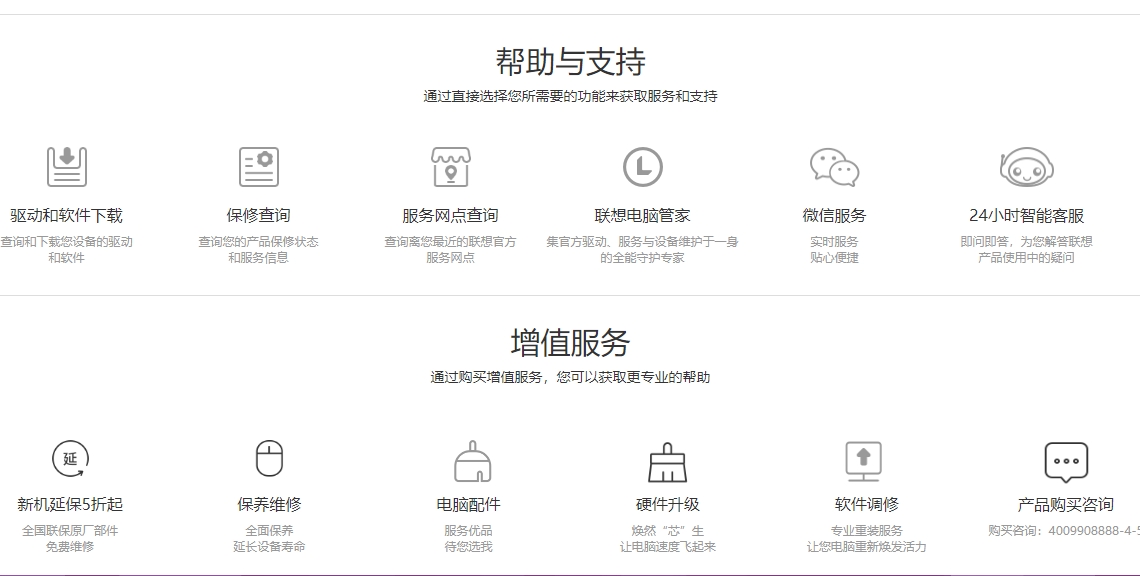1140x576 pixels.
Task: Open the service outlet lookup storefront icon
Action: click(451, 167)
